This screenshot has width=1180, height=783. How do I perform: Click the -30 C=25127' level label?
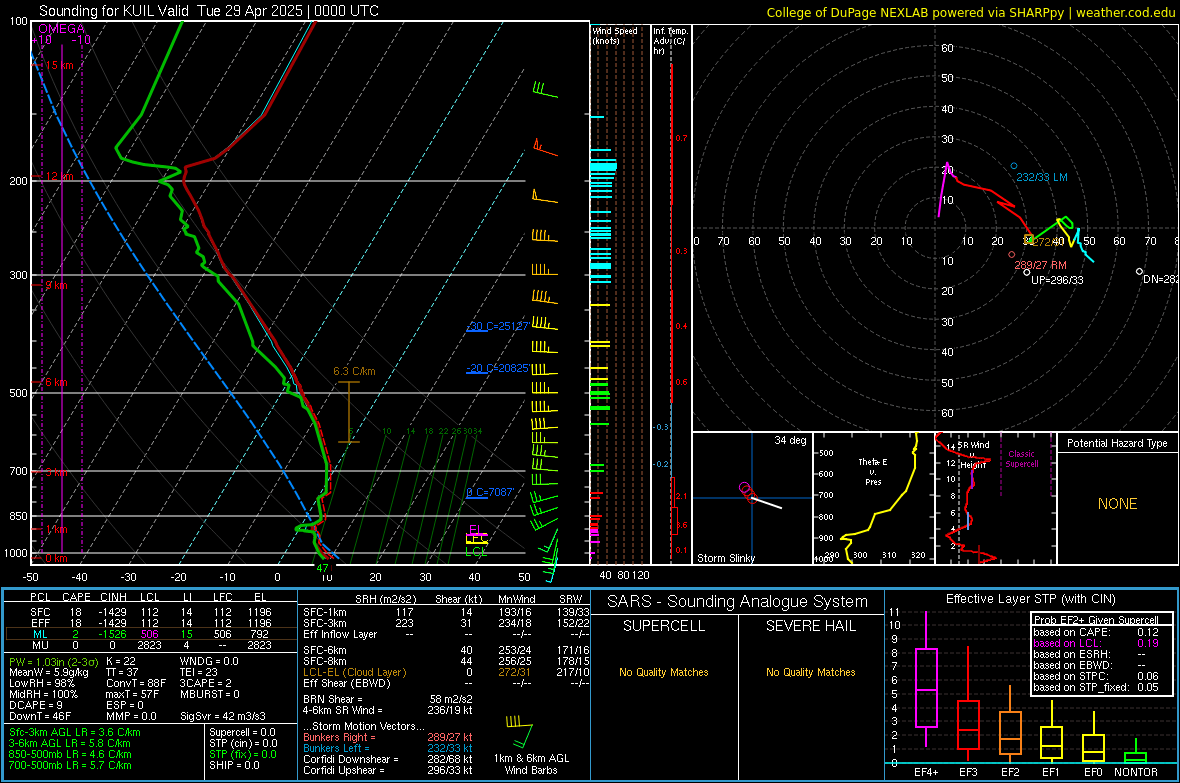pos(497,326)
